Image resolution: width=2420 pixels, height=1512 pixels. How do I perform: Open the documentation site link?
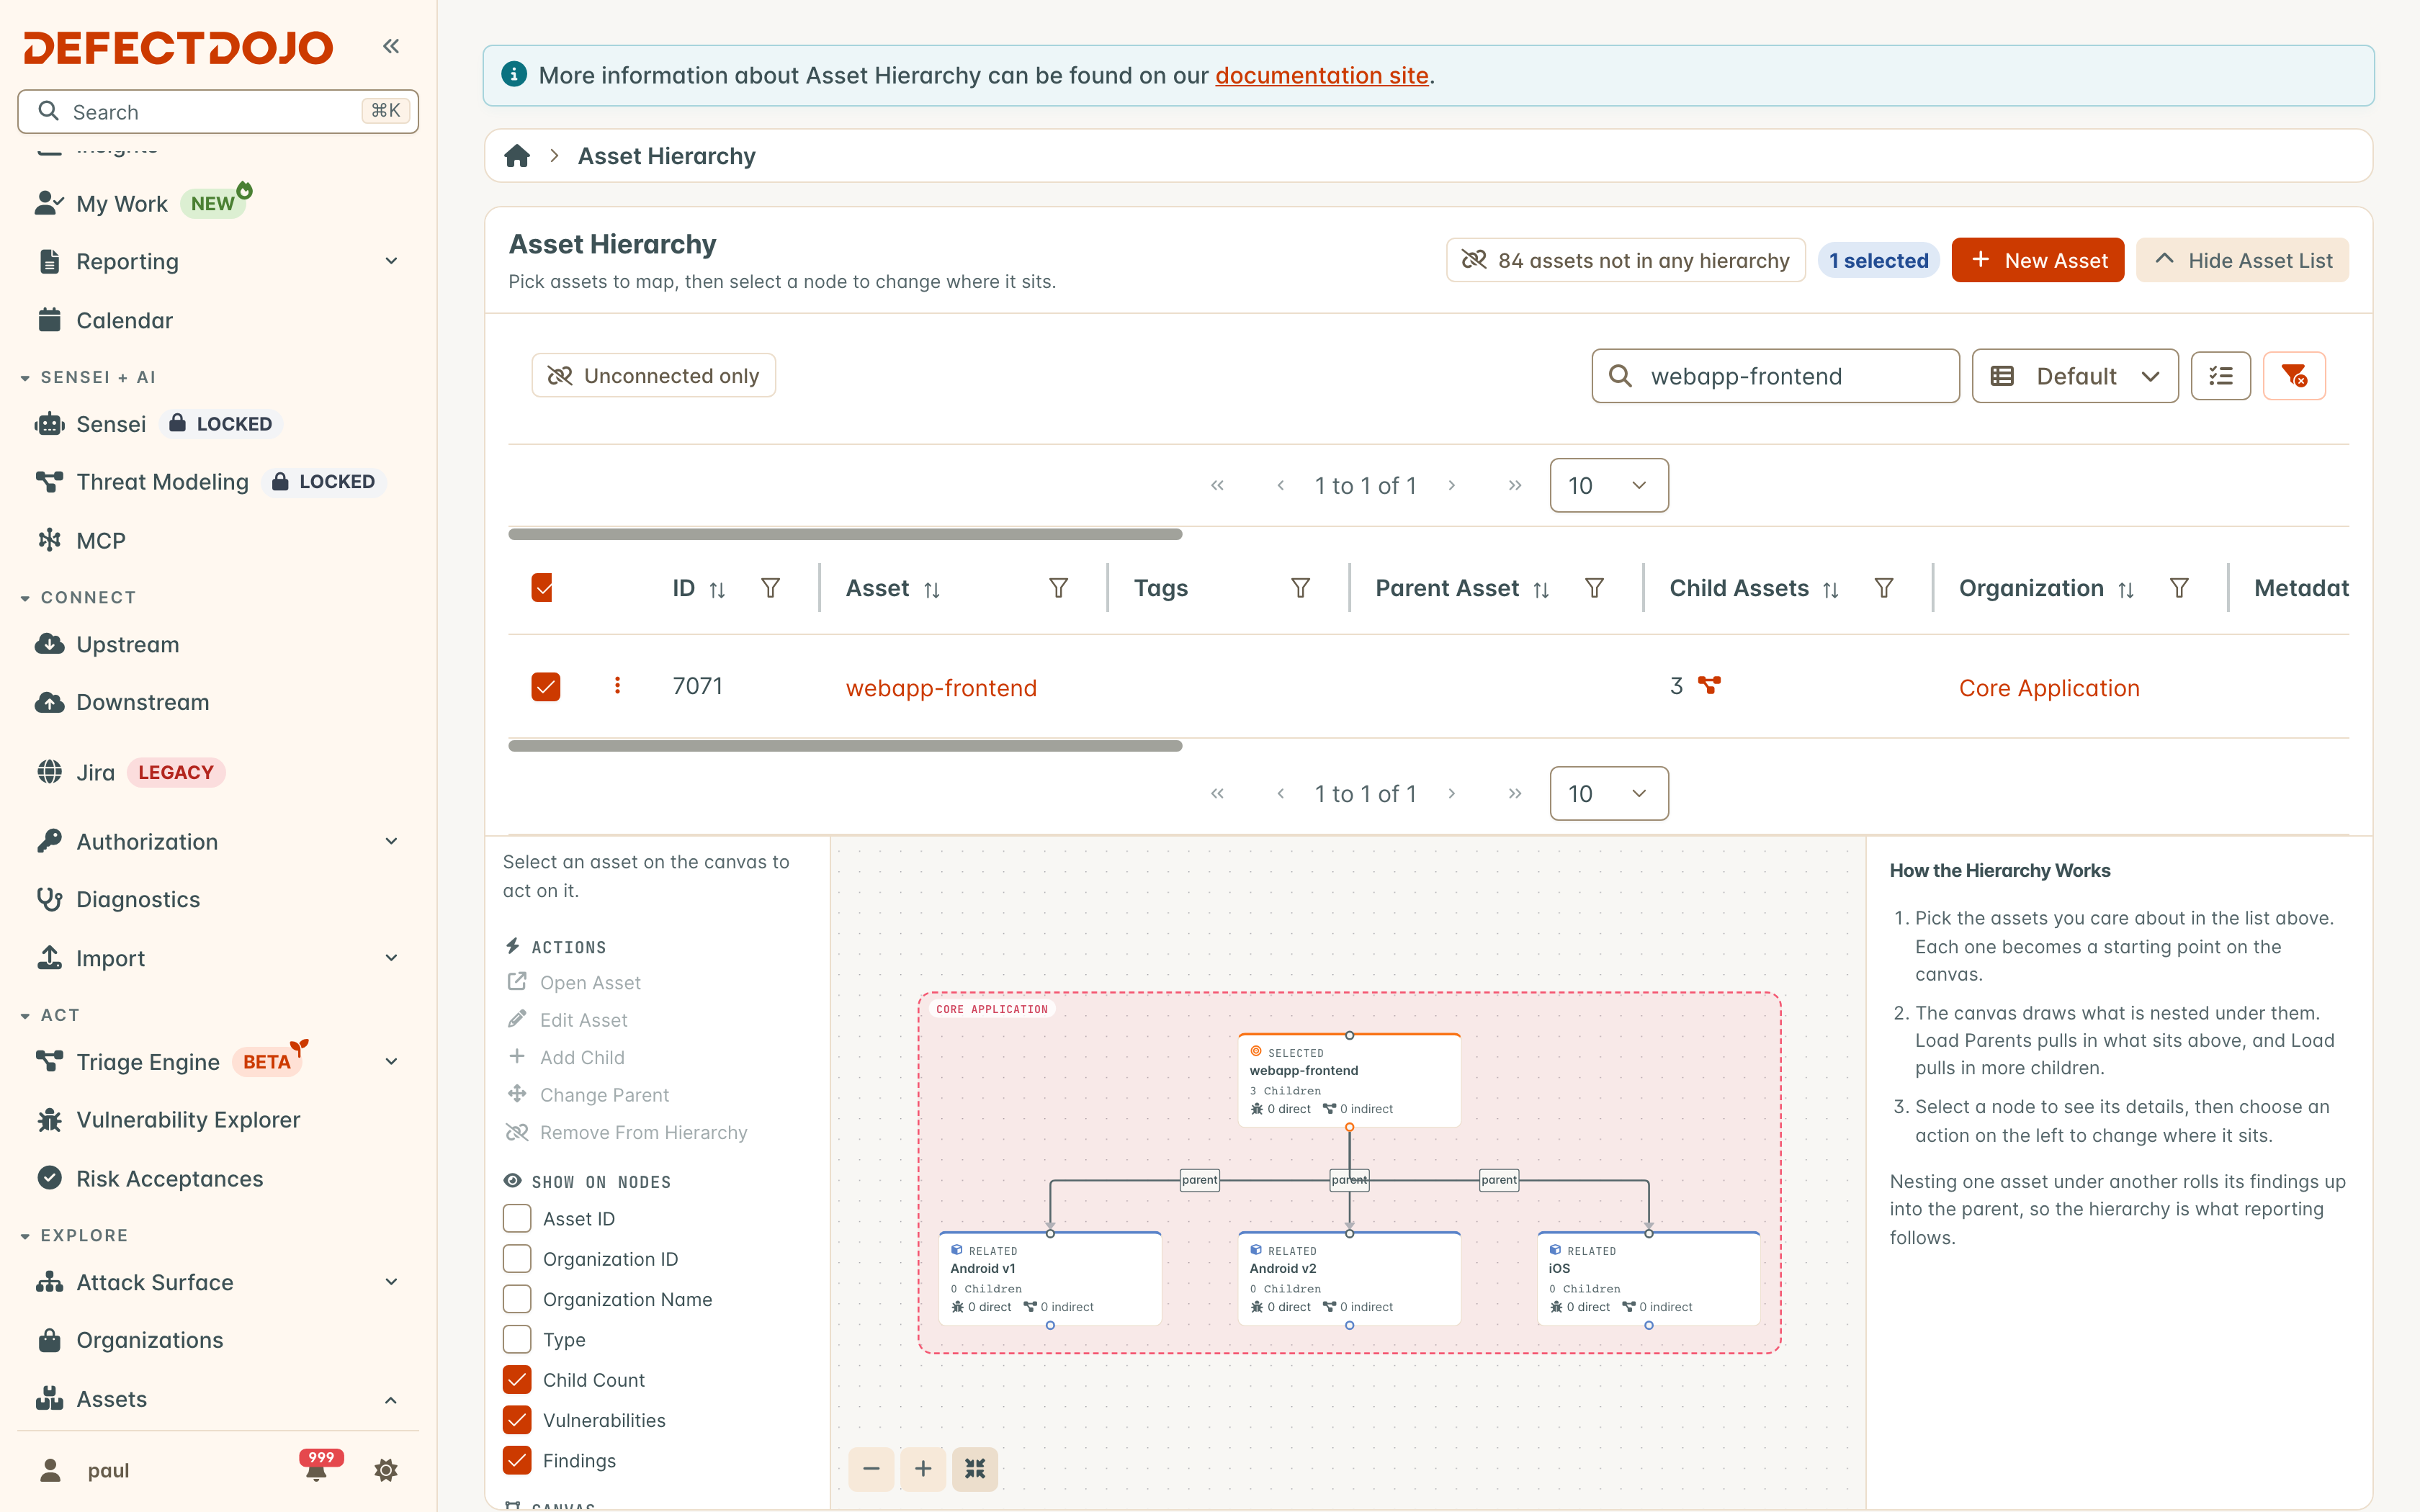pyautogui.click(x=1321, y=75)
